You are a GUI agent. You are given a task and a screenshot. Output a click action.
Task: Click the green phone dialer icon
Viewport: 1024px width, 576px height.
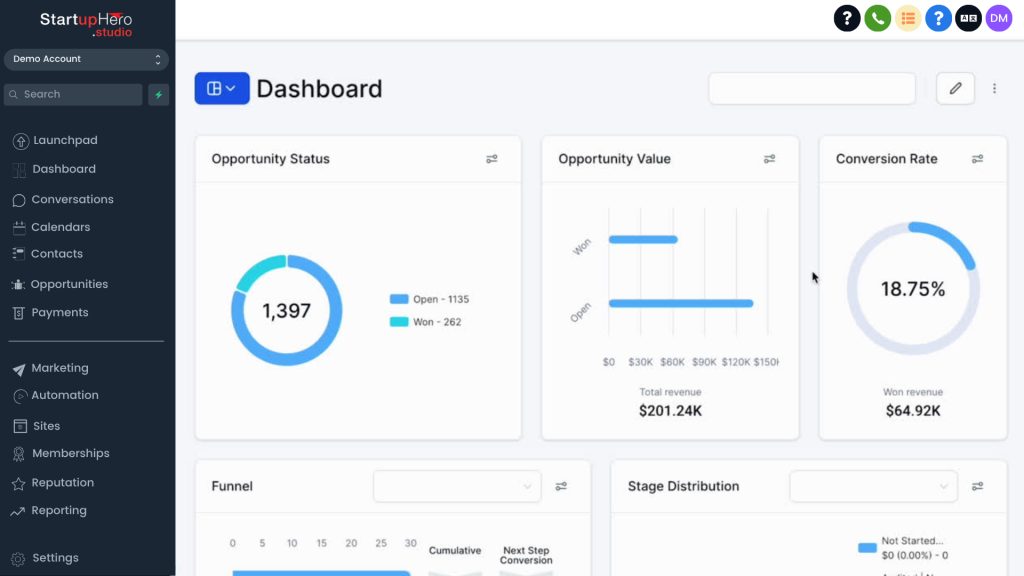pos(877,18)
